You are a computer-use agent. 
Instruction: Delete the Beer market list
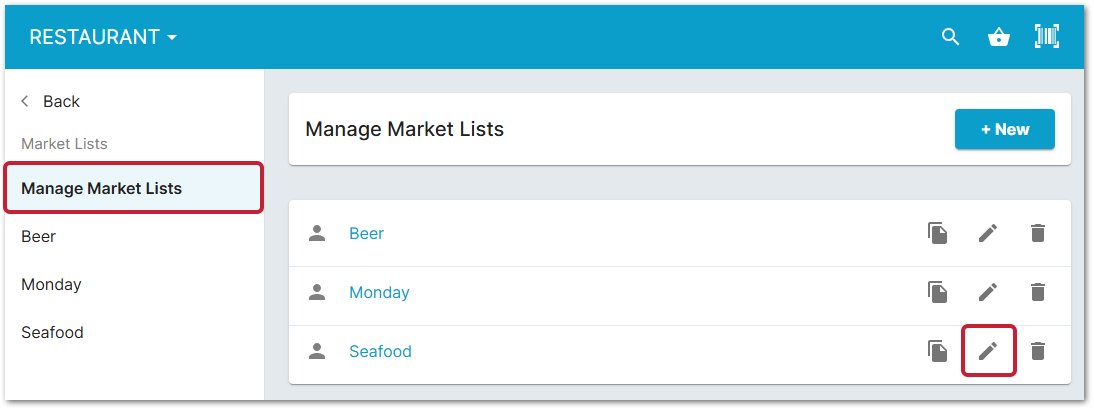[x=1038, y=233]
